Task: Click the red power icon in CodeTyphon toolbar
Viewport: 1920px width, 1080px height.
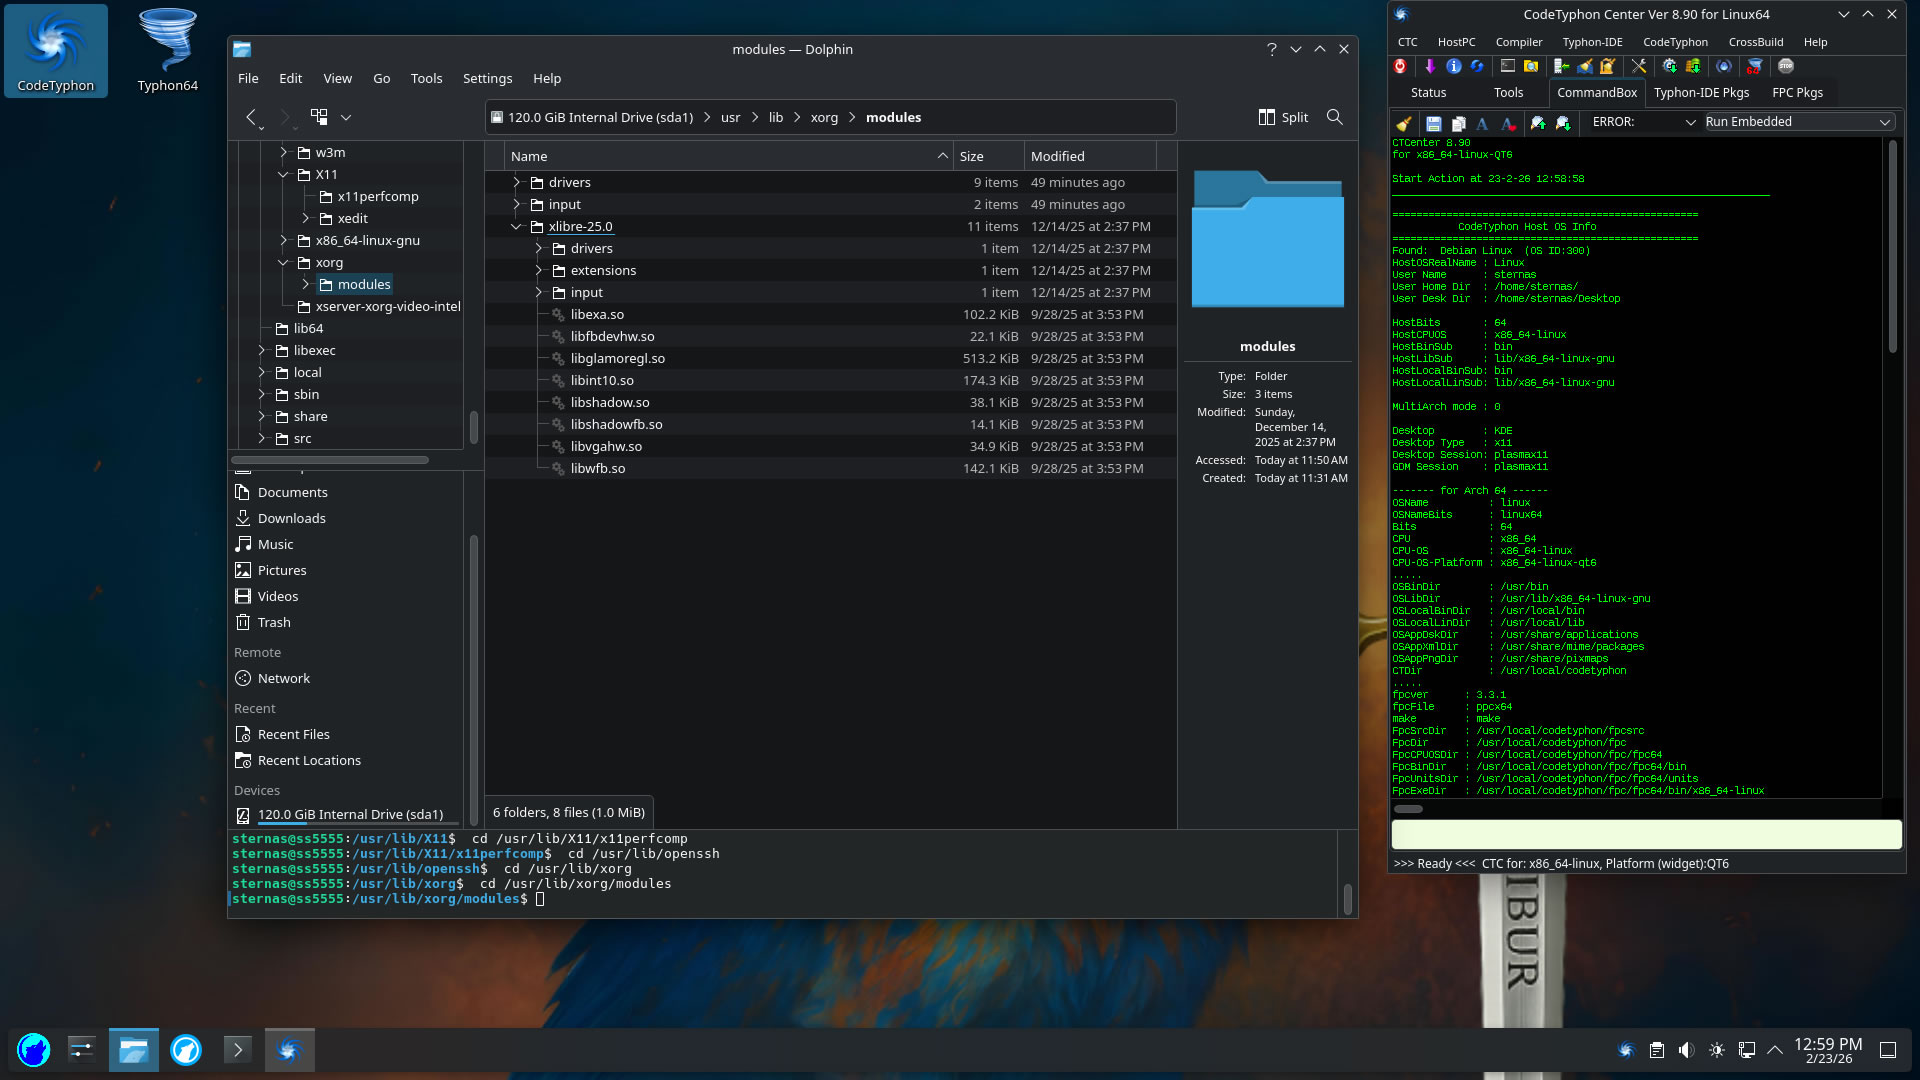Action: coord(1400,66)
